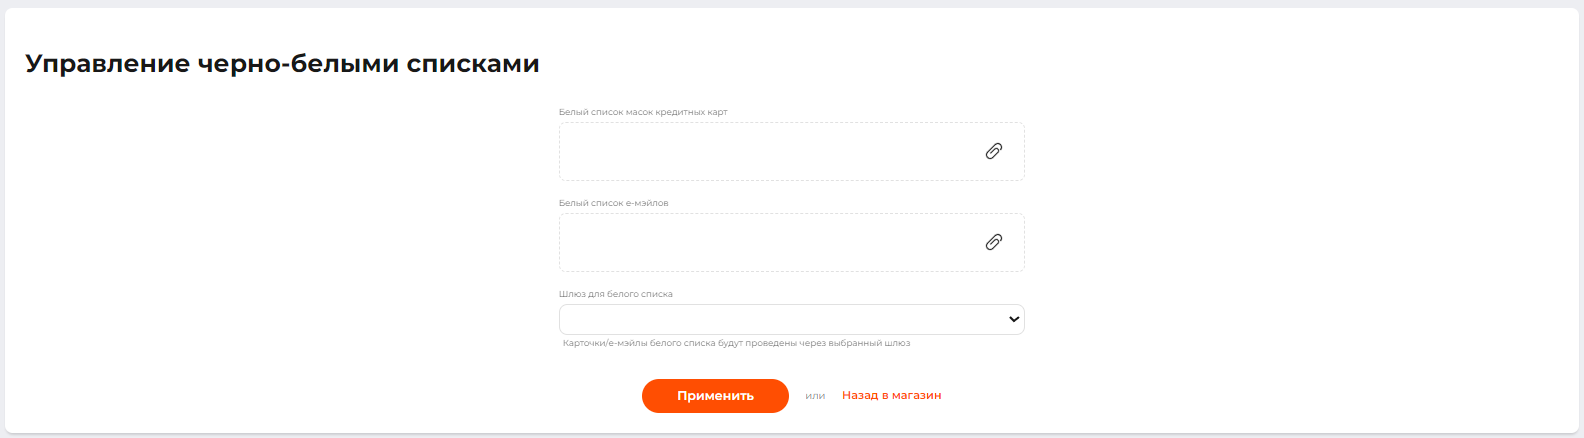Click the label Белый список е-мэйлов
The width and height of the screenshot is (1584, 438).
tap(613, 203)
